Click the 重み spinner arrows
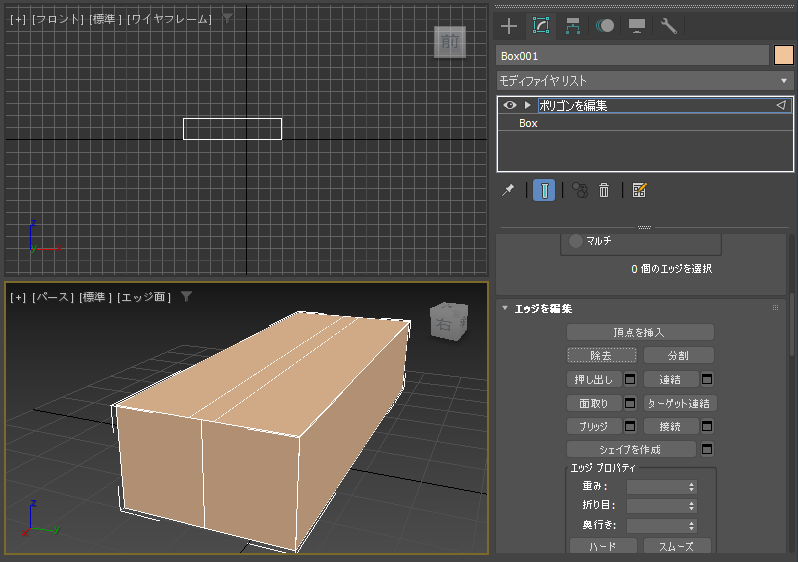Viewport: 798px width, 562px height. click(x=691, y=487)
